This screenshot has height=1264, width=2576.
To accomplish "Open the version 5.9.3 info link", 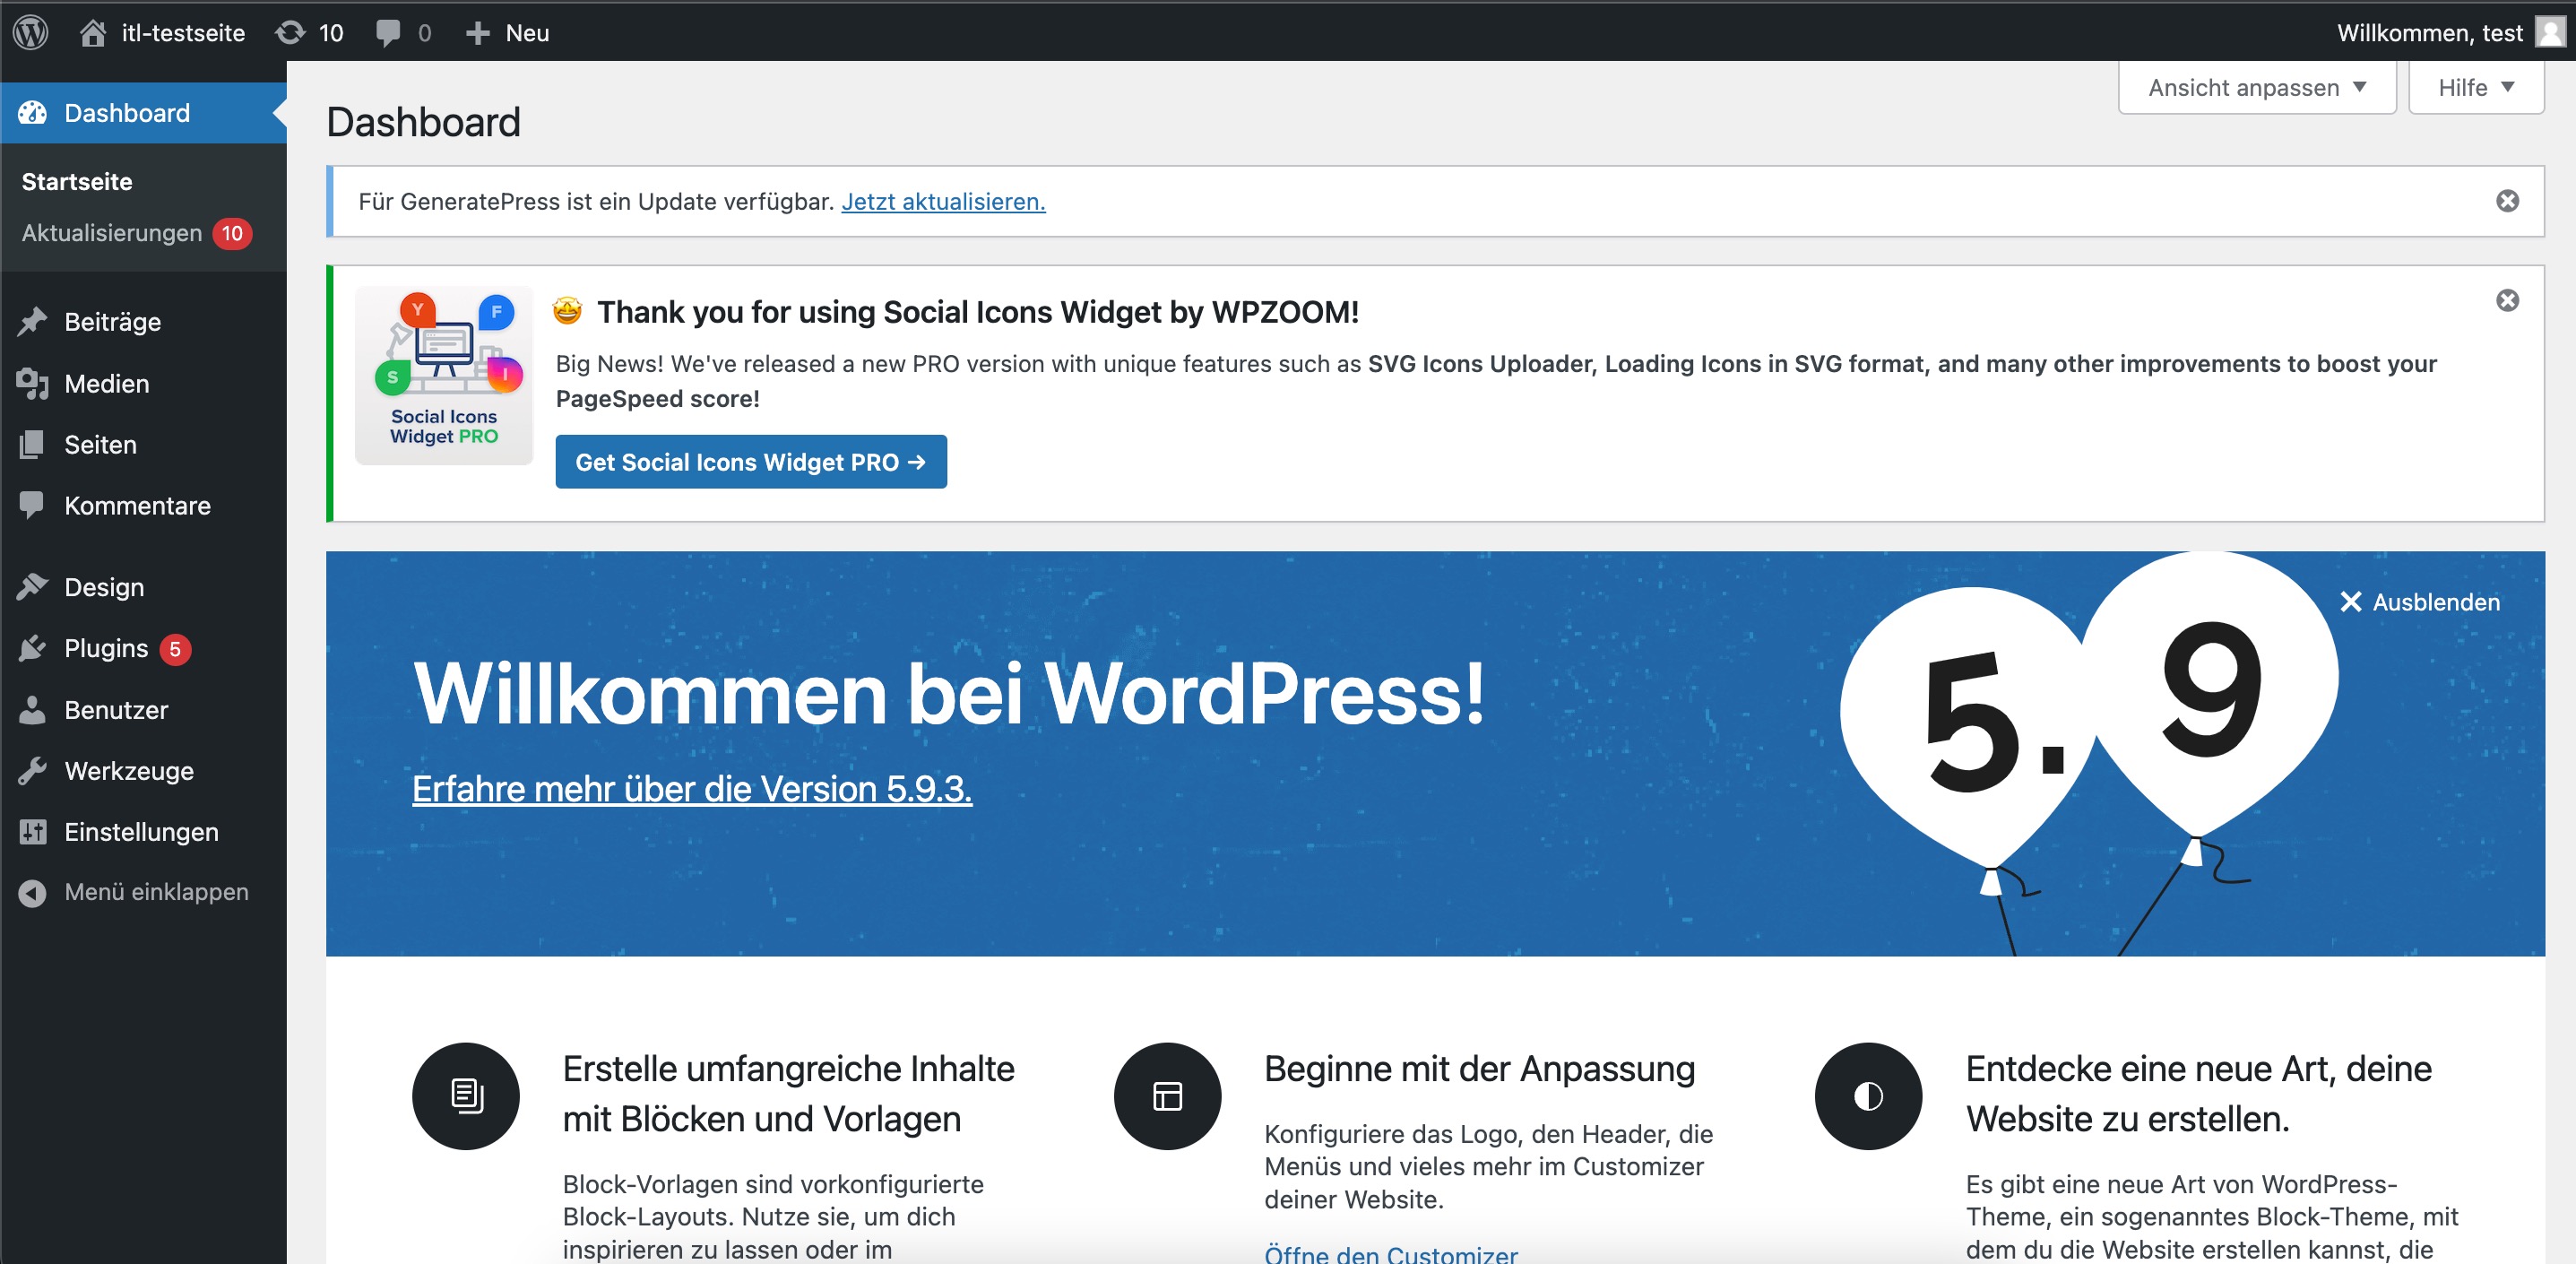I will pyautogui.click(x=692, y=789).
